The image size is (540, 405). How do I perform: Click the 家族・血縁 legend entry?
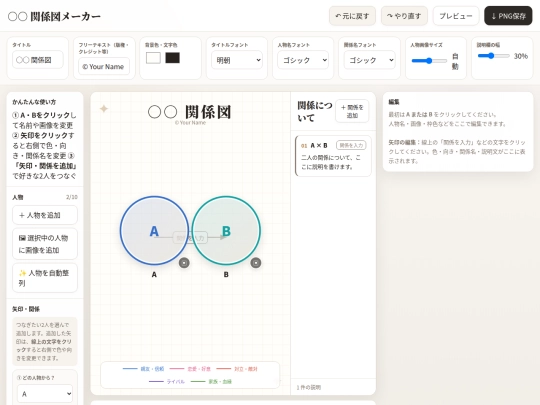click(x=211, y=382)
